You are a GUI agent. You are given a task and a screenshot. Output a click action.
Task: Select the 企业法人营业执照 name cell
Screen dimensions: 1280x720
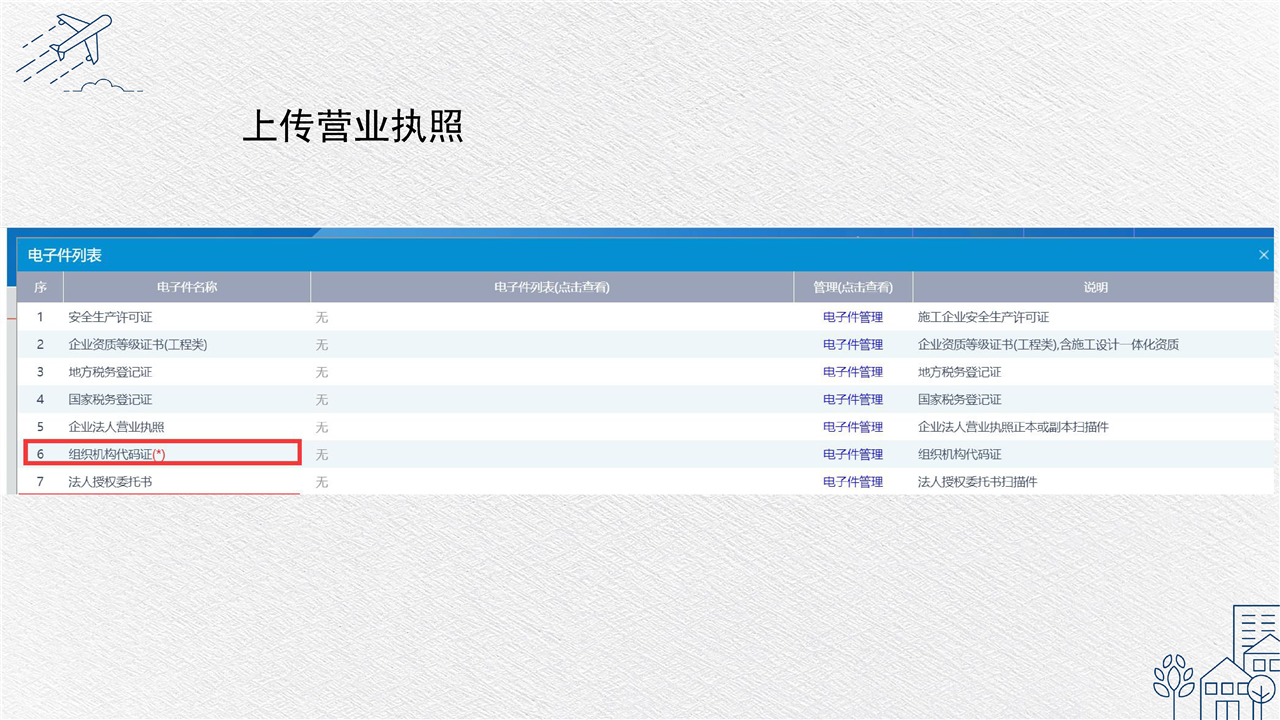tap(116, 427)
